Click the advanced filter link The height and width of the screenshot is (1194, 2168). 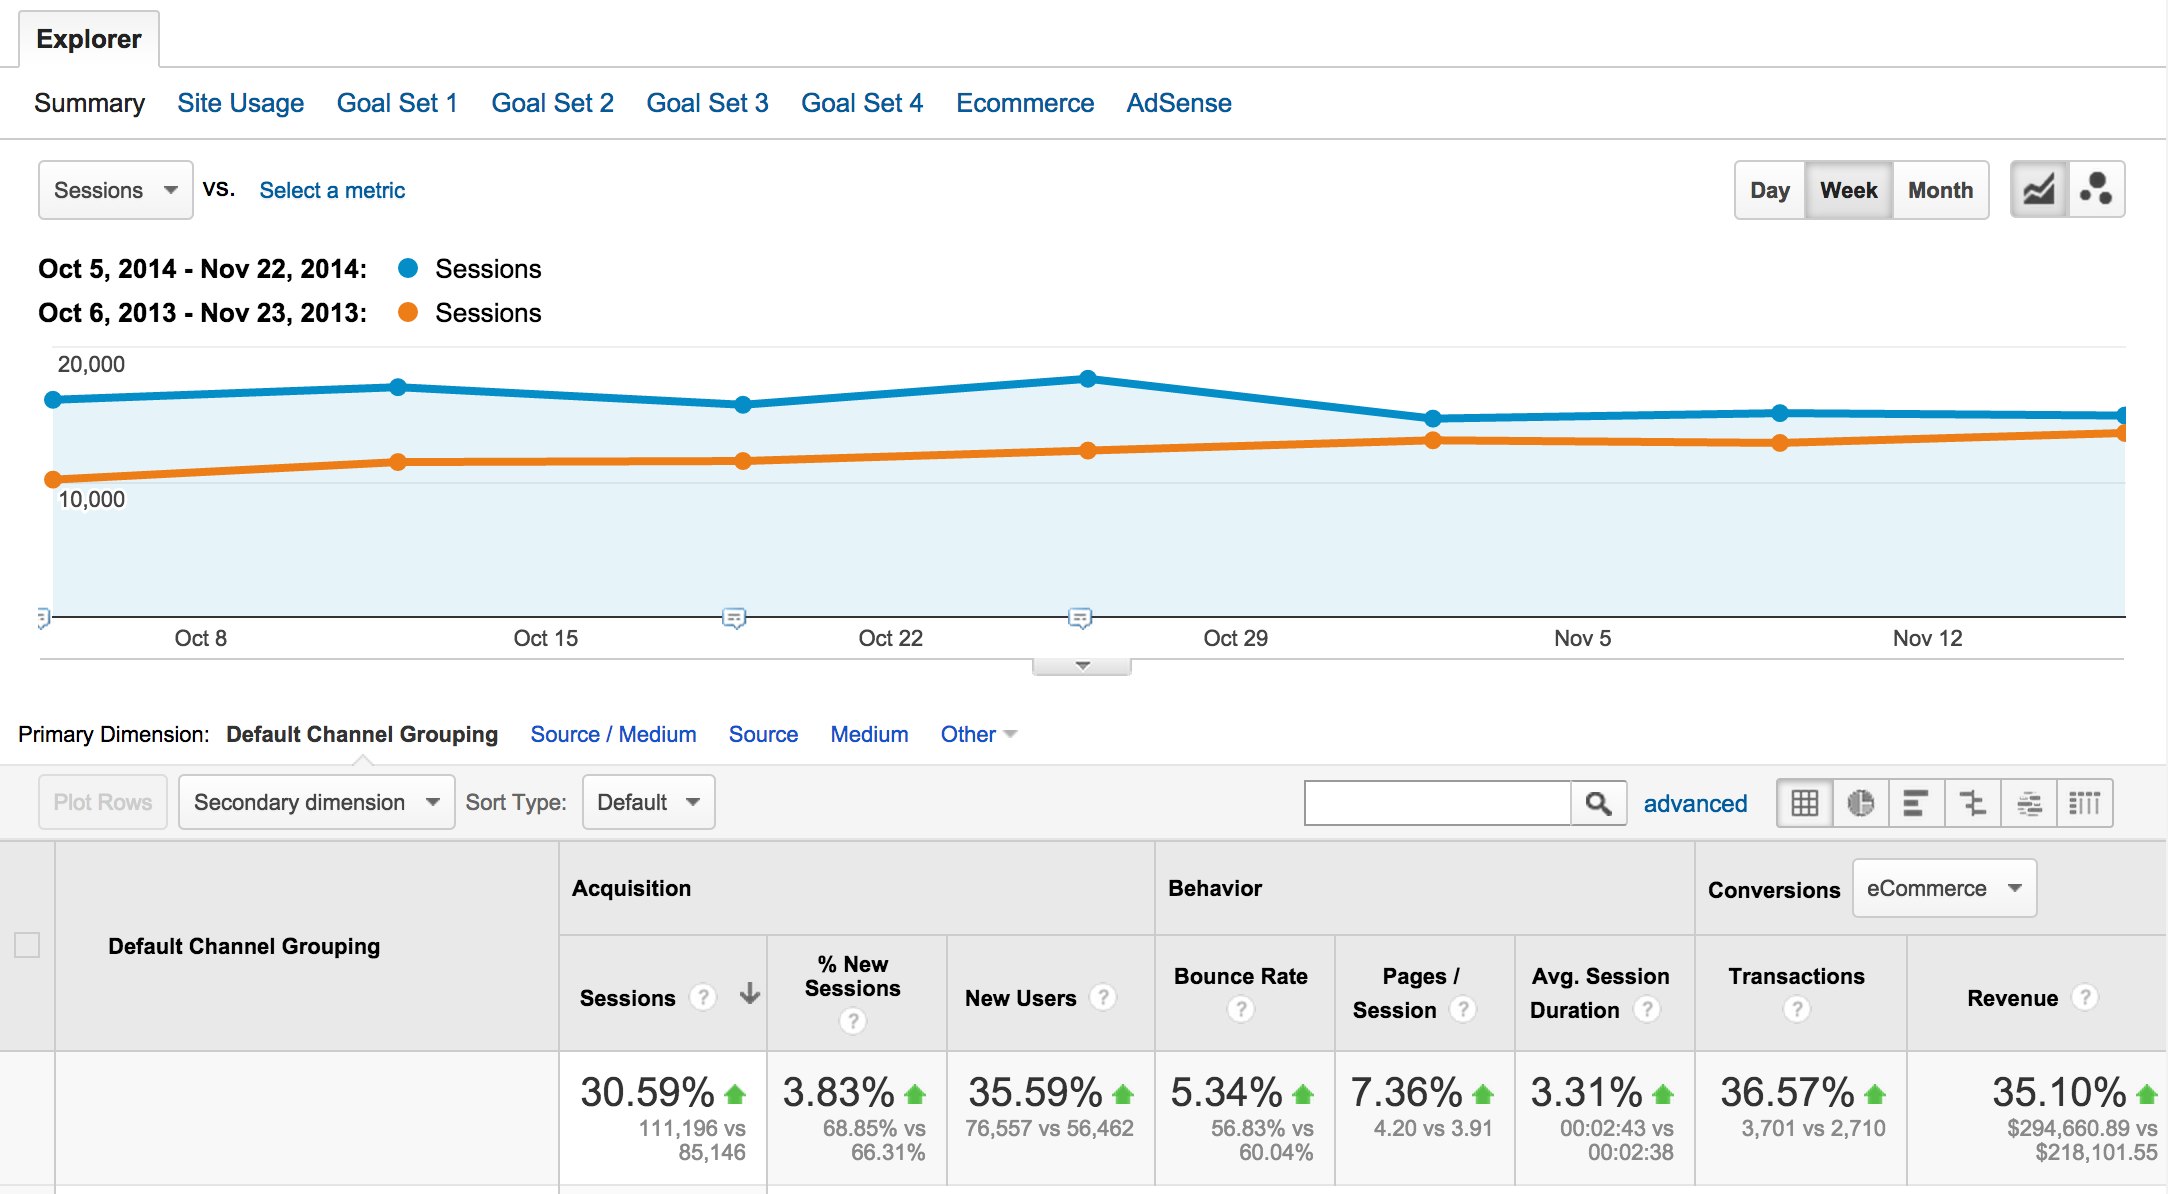click(x=1695, y=803)
